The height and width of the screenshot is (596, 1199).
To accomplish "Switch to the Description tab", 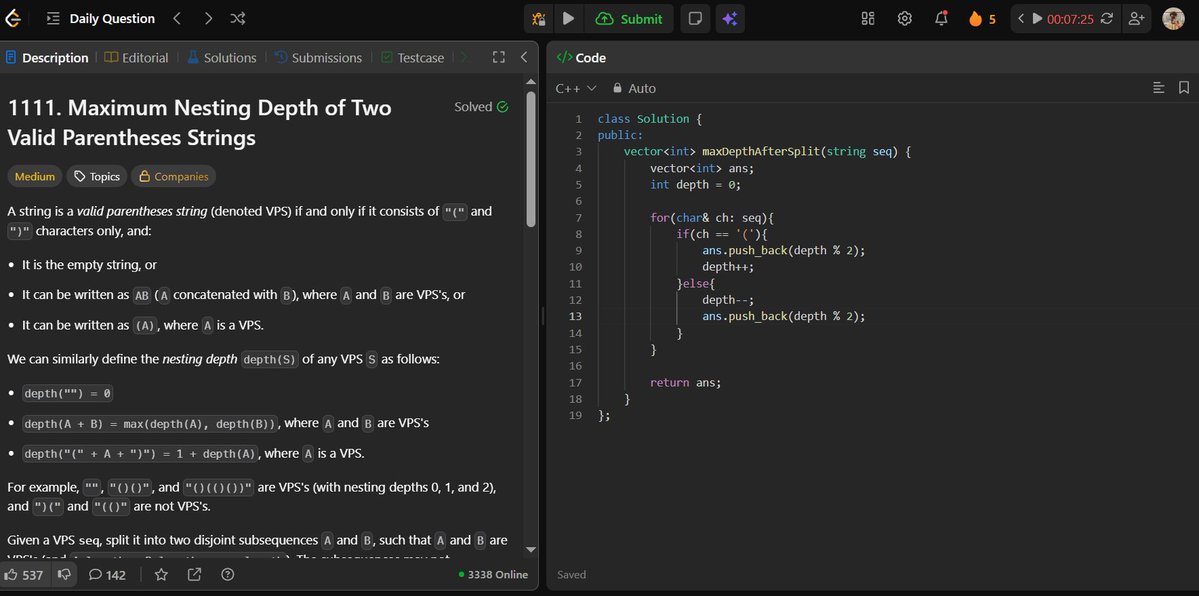I will point(47,57).
